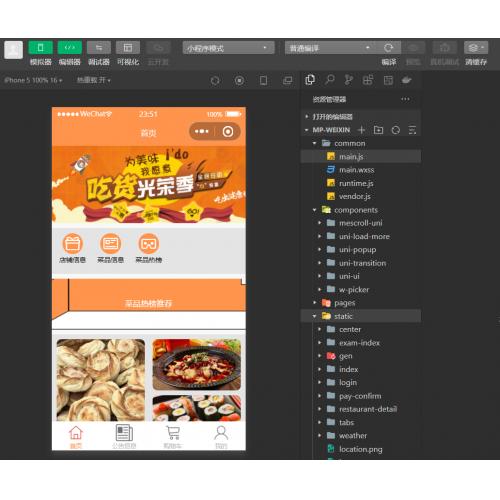Toggle the 可视化 visual panel button
The height and width of the screenshot is (500, 500).
point(128,48)
